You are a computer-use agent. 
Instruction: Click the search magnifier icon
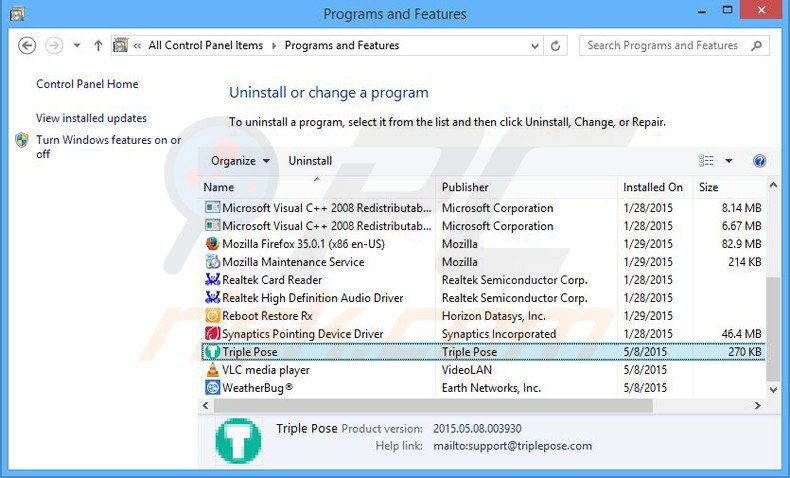click(x=756, y=46)
